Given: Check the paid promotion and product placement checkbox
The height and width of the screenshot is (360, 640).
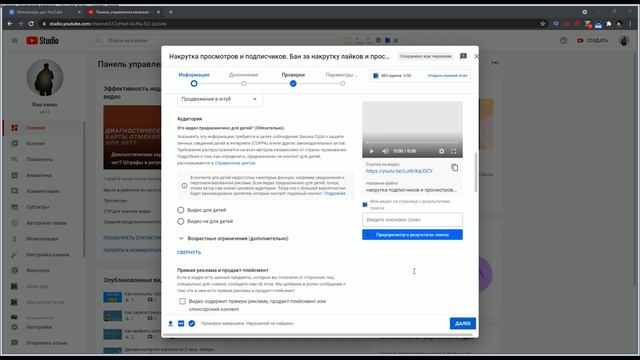Looking at the screenshot, I should coord(182,301).
